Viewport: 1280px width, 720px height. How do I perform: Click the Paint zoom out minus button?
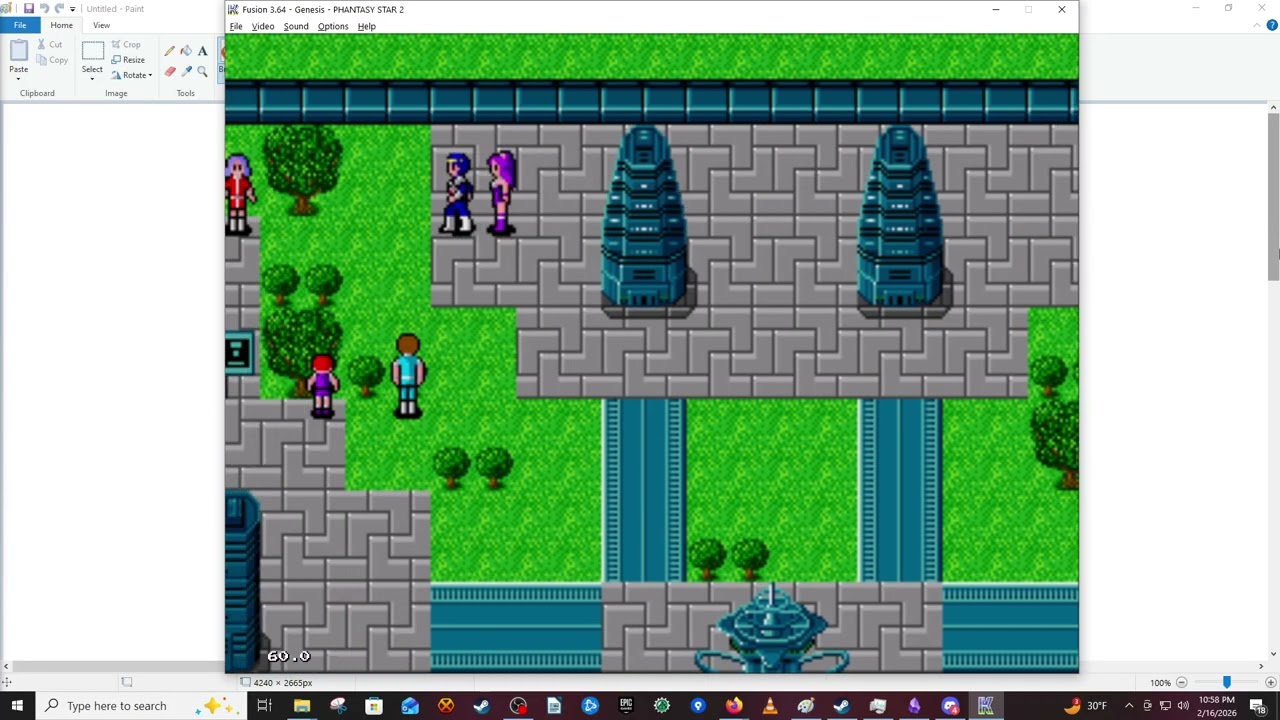pyautogui.click(x=1181, y=683)
